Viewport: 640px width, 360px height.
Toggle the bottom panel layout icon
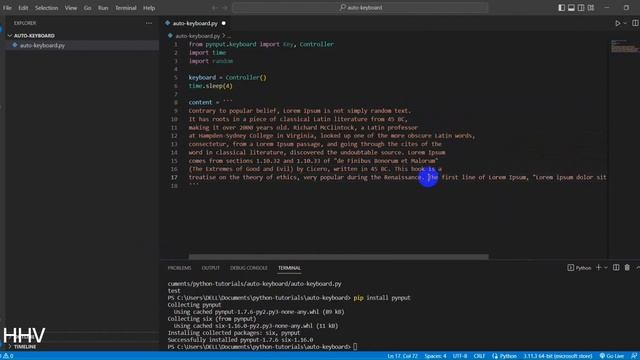571,8
